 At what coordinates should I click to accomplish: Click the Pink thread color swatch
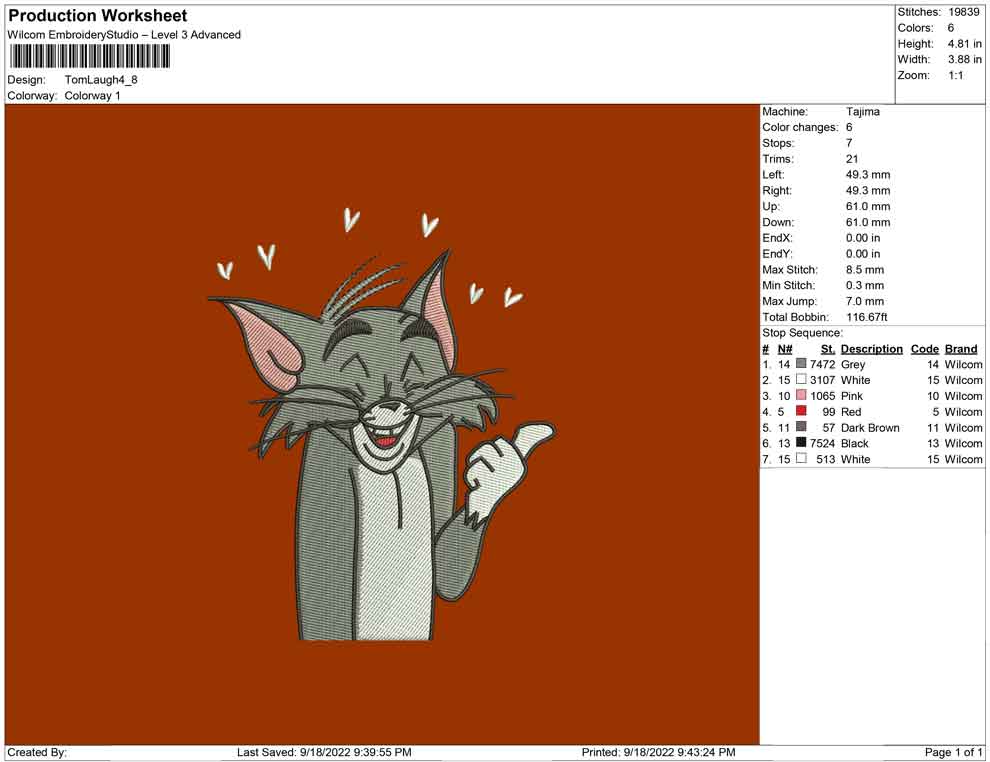pos(801,395)
